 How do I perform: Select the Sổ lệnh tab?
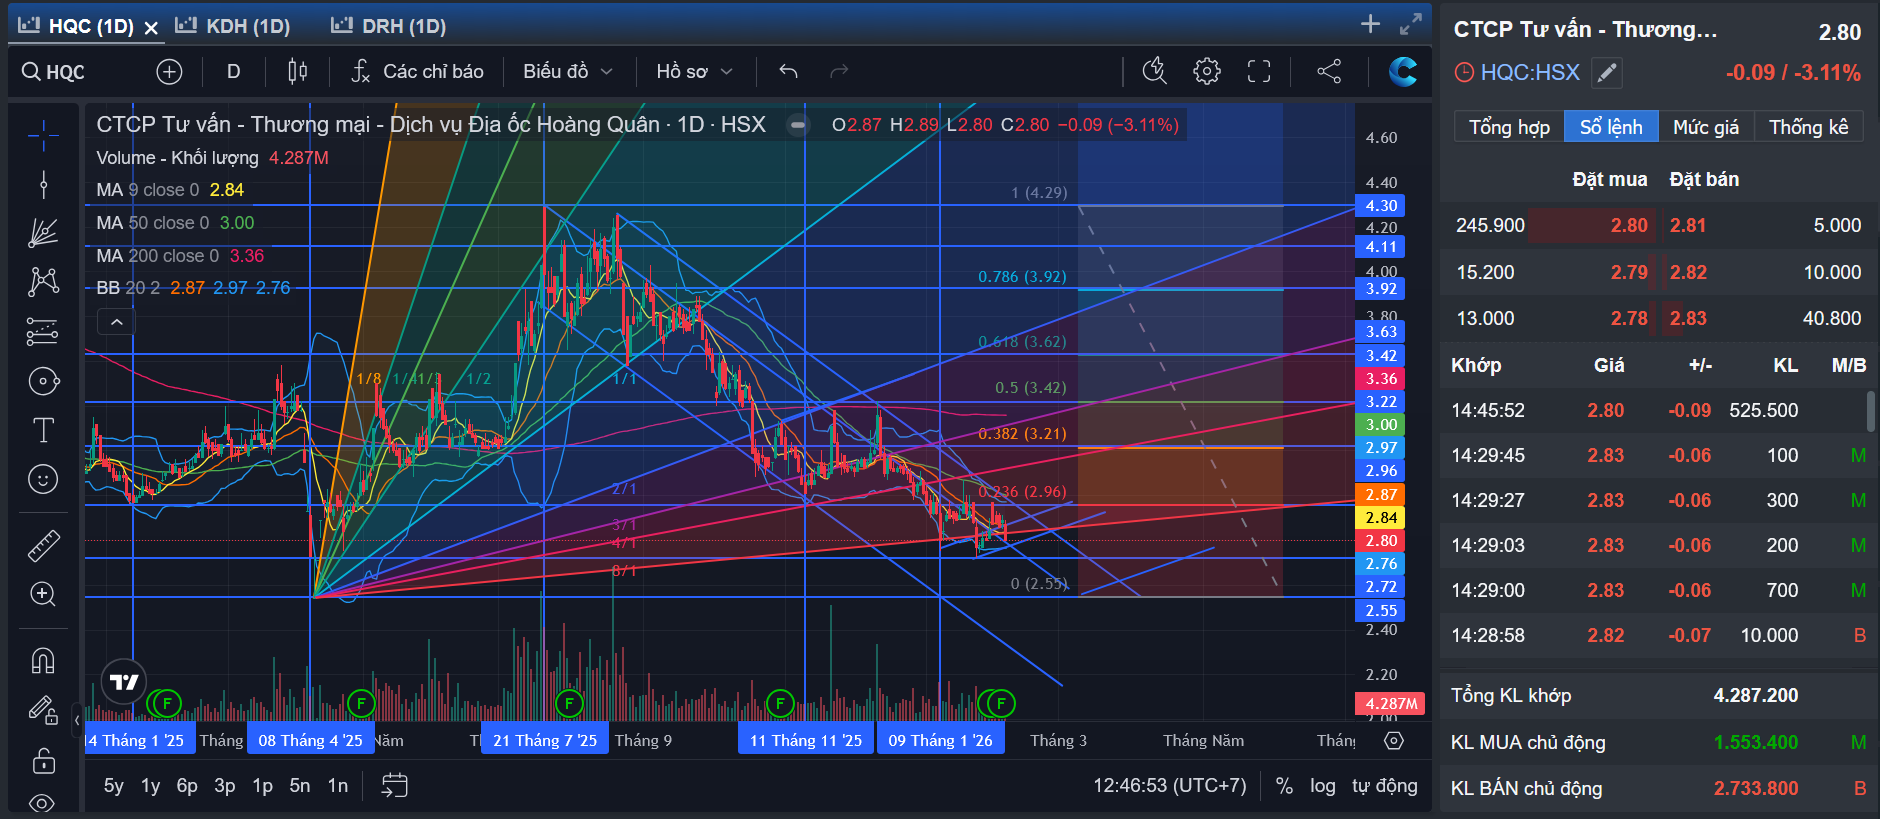1611,127
